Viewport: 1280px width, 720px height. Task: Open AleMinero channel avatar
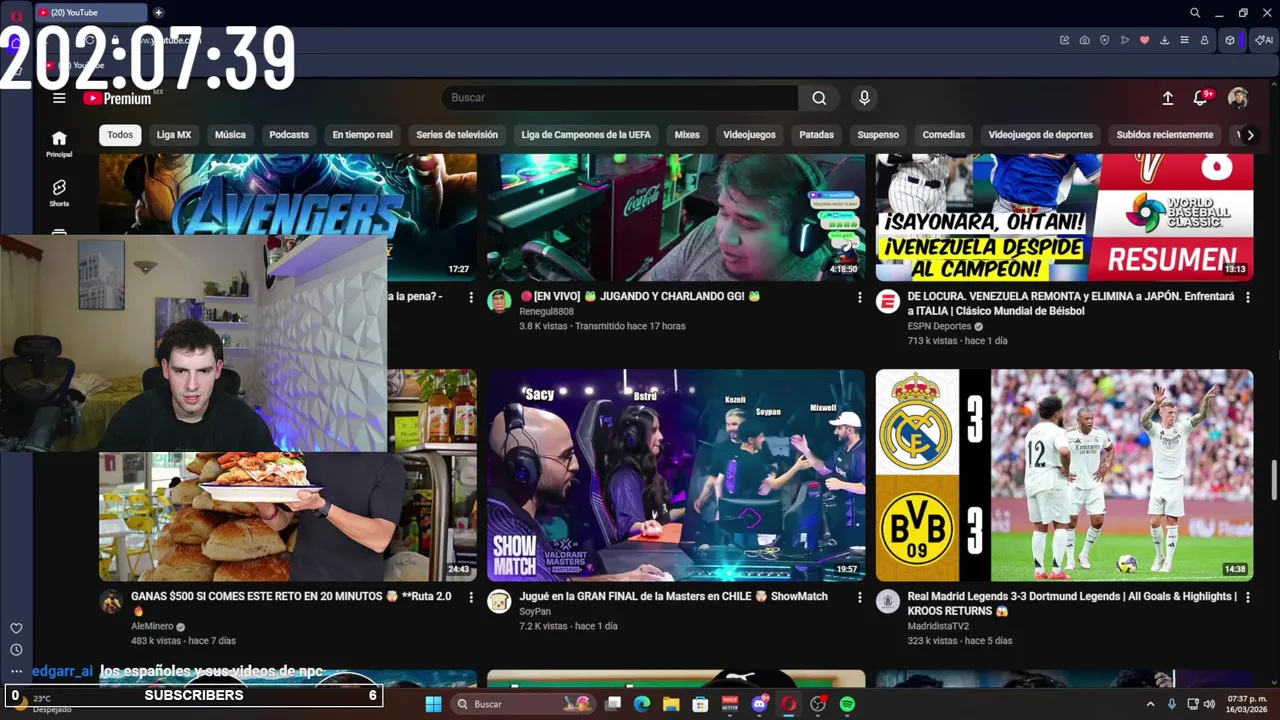pos(111,601)
